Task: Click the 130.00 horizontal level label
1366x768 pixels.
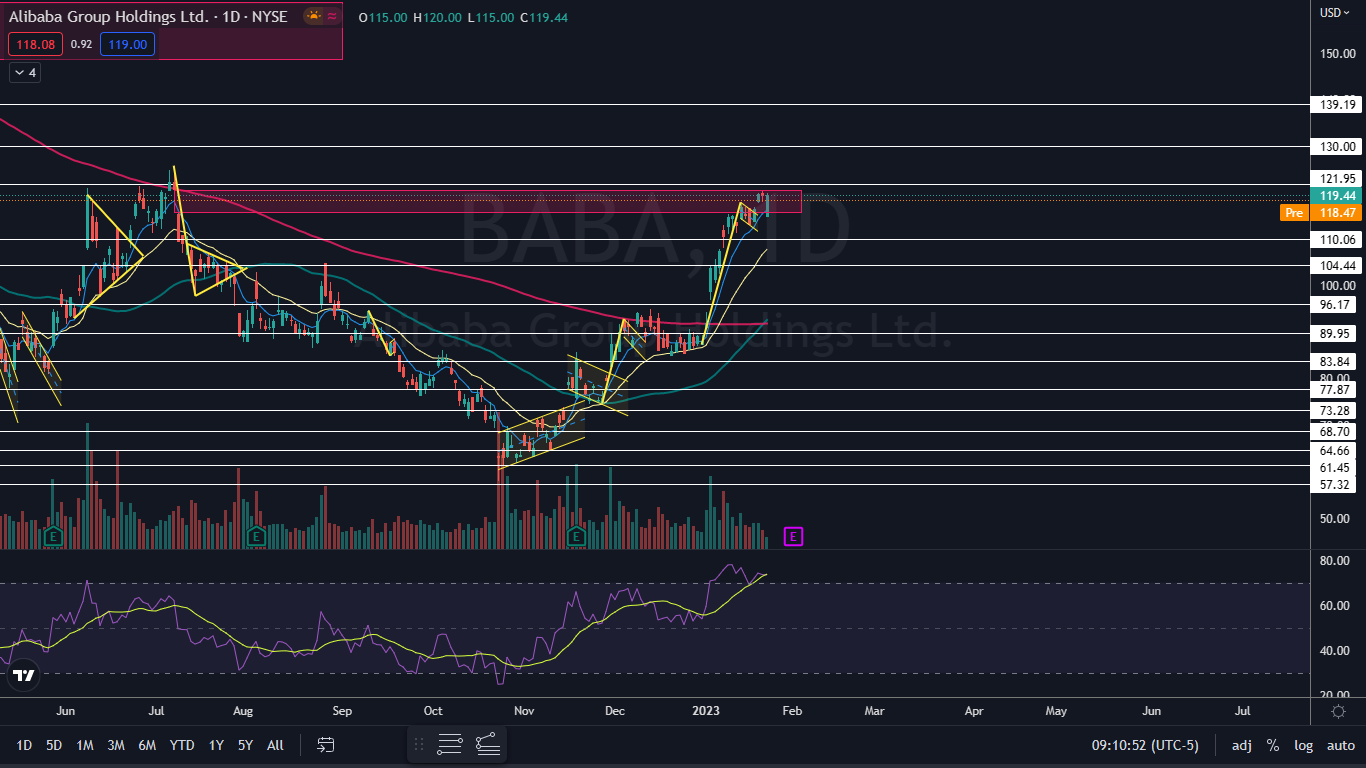Action: [1336, 146]
